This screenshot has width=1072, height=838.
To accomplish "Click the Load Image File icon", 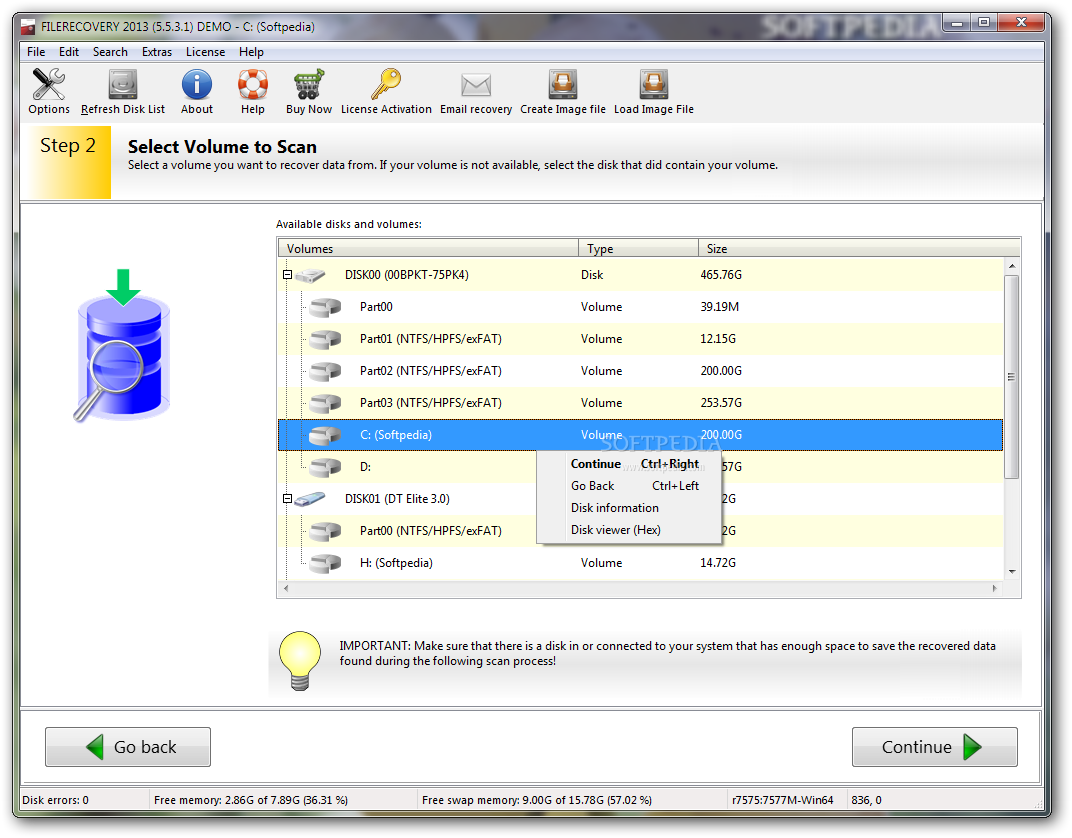I will tap(654, 84).
